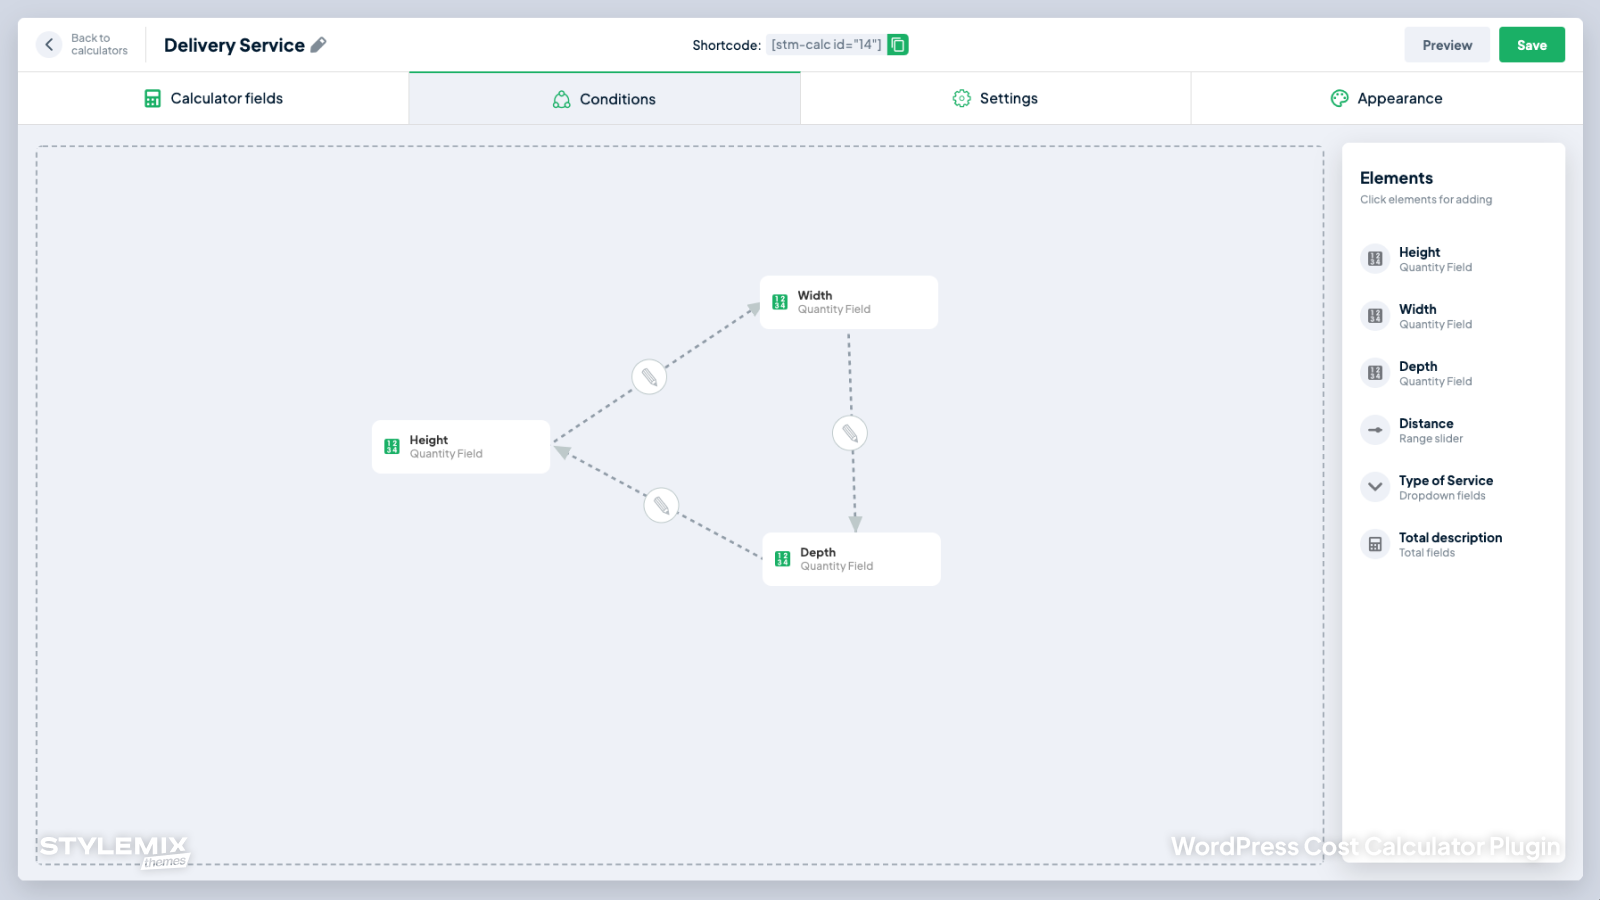Click the Preview button

1447,45
